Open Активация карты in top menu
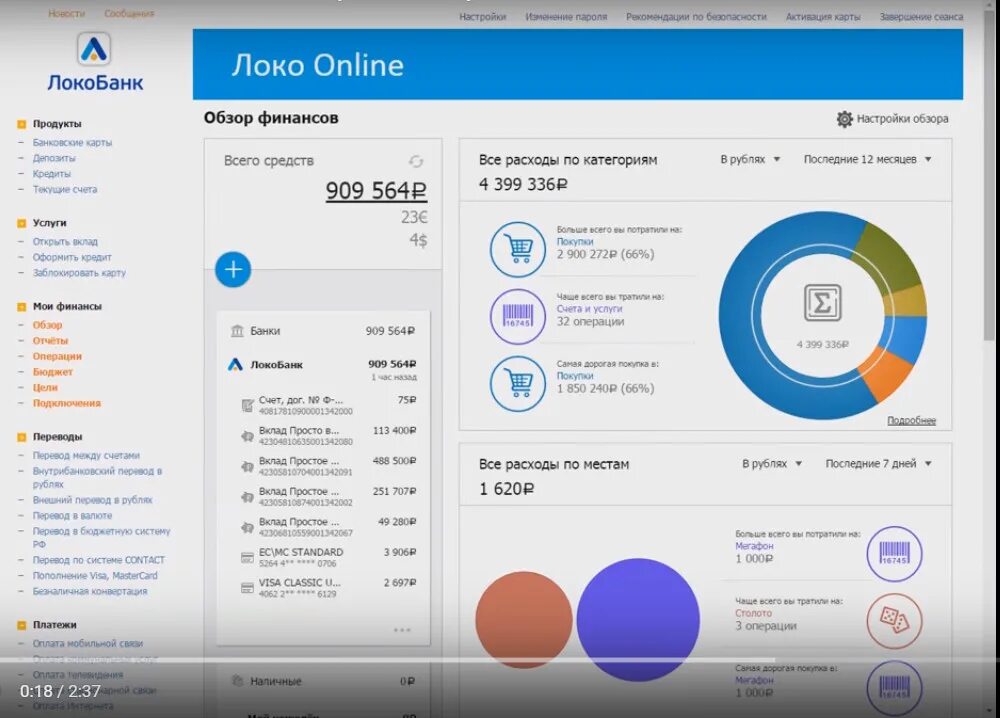1000x718 pixels. 823,17
